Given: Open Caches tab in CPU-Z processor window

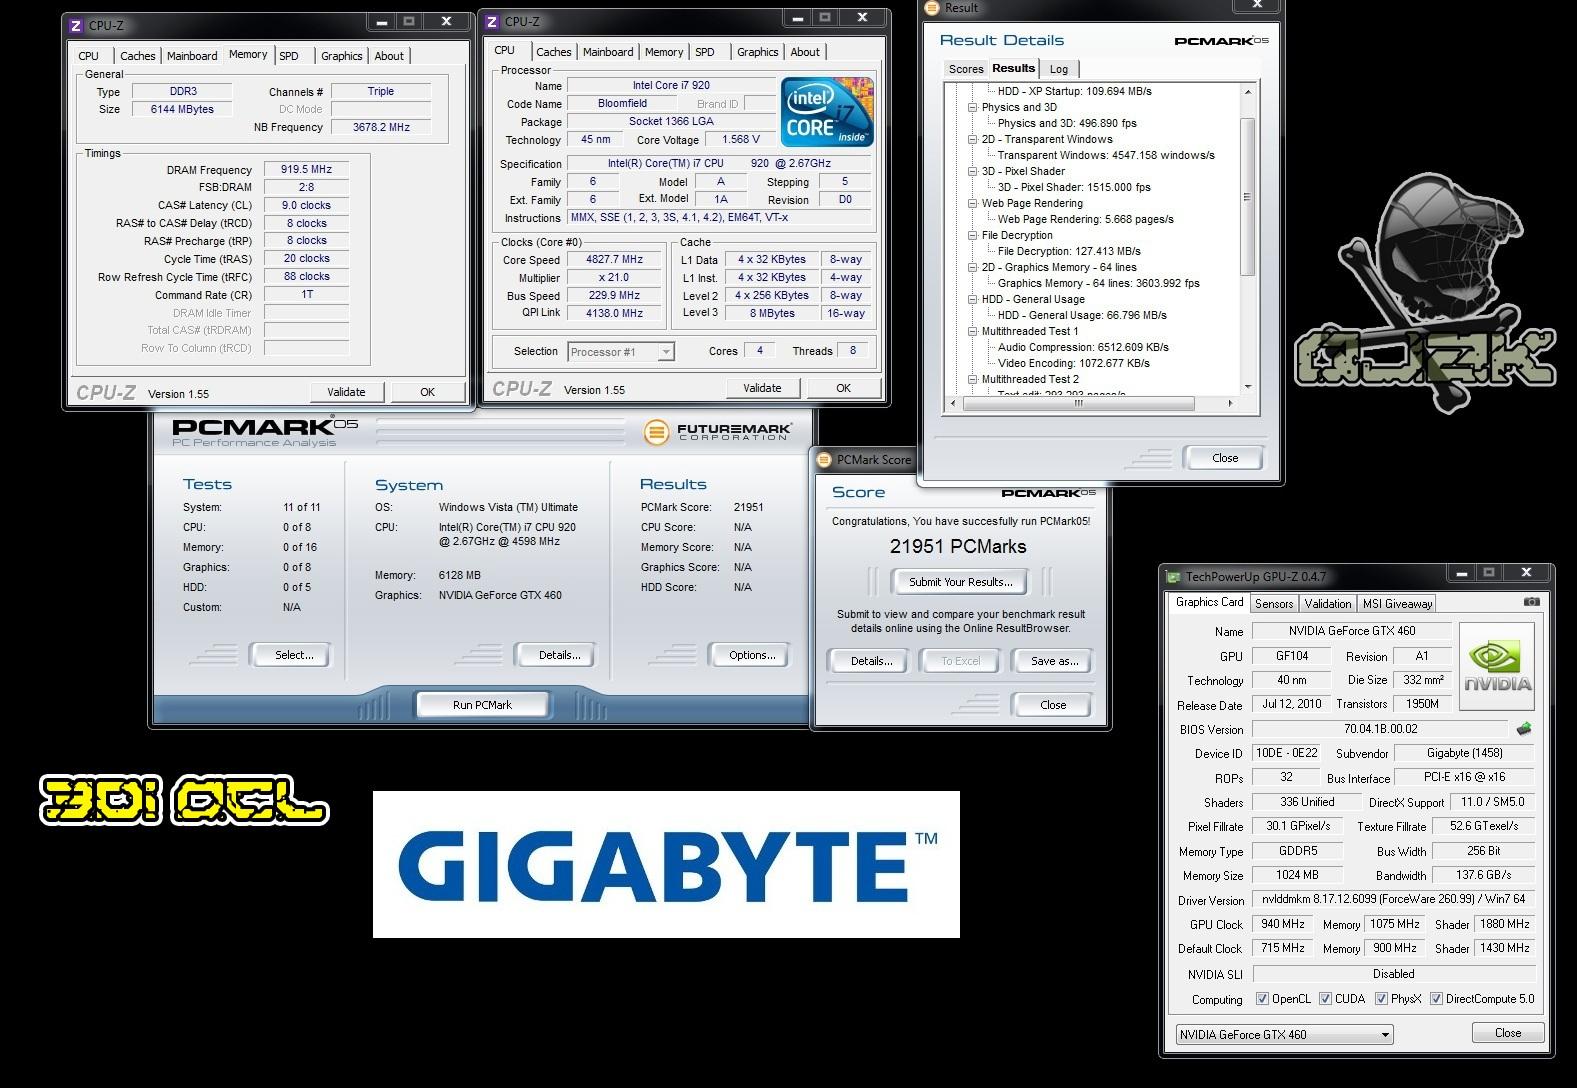Looking at the screenshot, I should coord(553,52).
